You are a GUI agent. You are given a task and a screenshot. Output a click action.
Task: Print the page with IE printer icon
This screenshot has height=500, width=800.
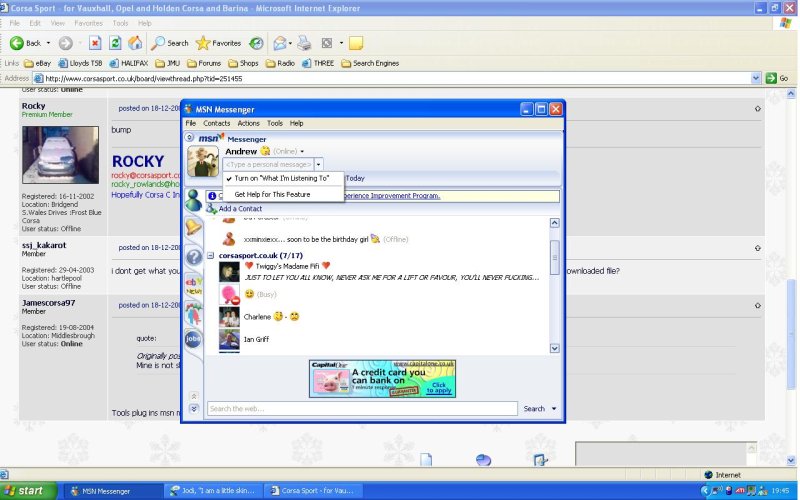pyautogui.click(x=304, y=43)
